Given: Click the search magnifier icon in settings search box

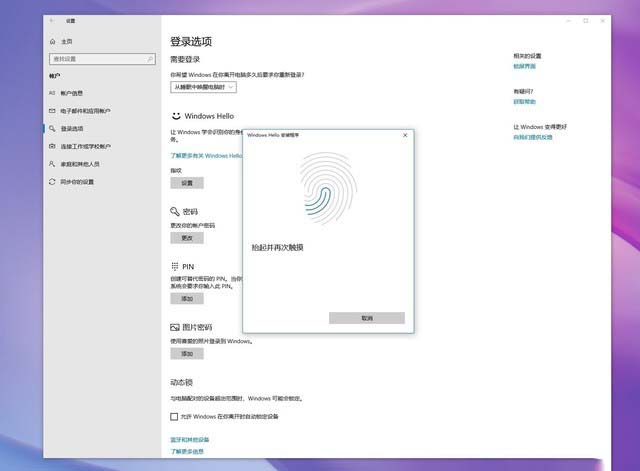Looking at the screenshot, I should tap(150, 59).
